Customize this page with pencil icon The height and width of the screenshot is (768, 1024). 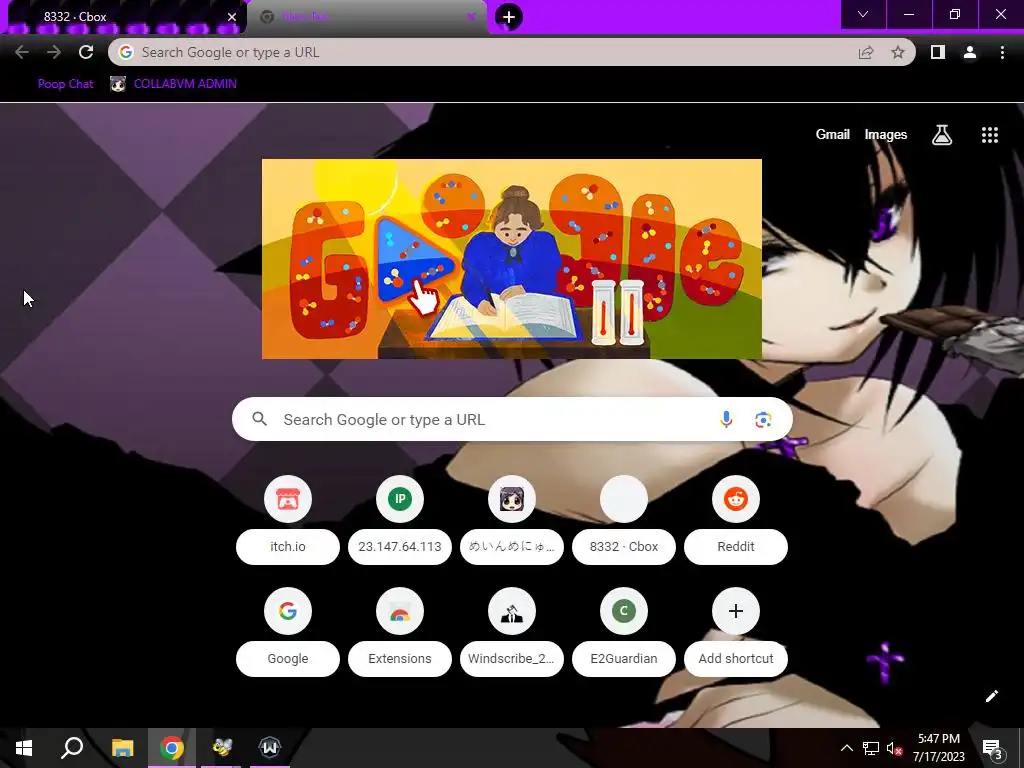click(x=991, y=696)
